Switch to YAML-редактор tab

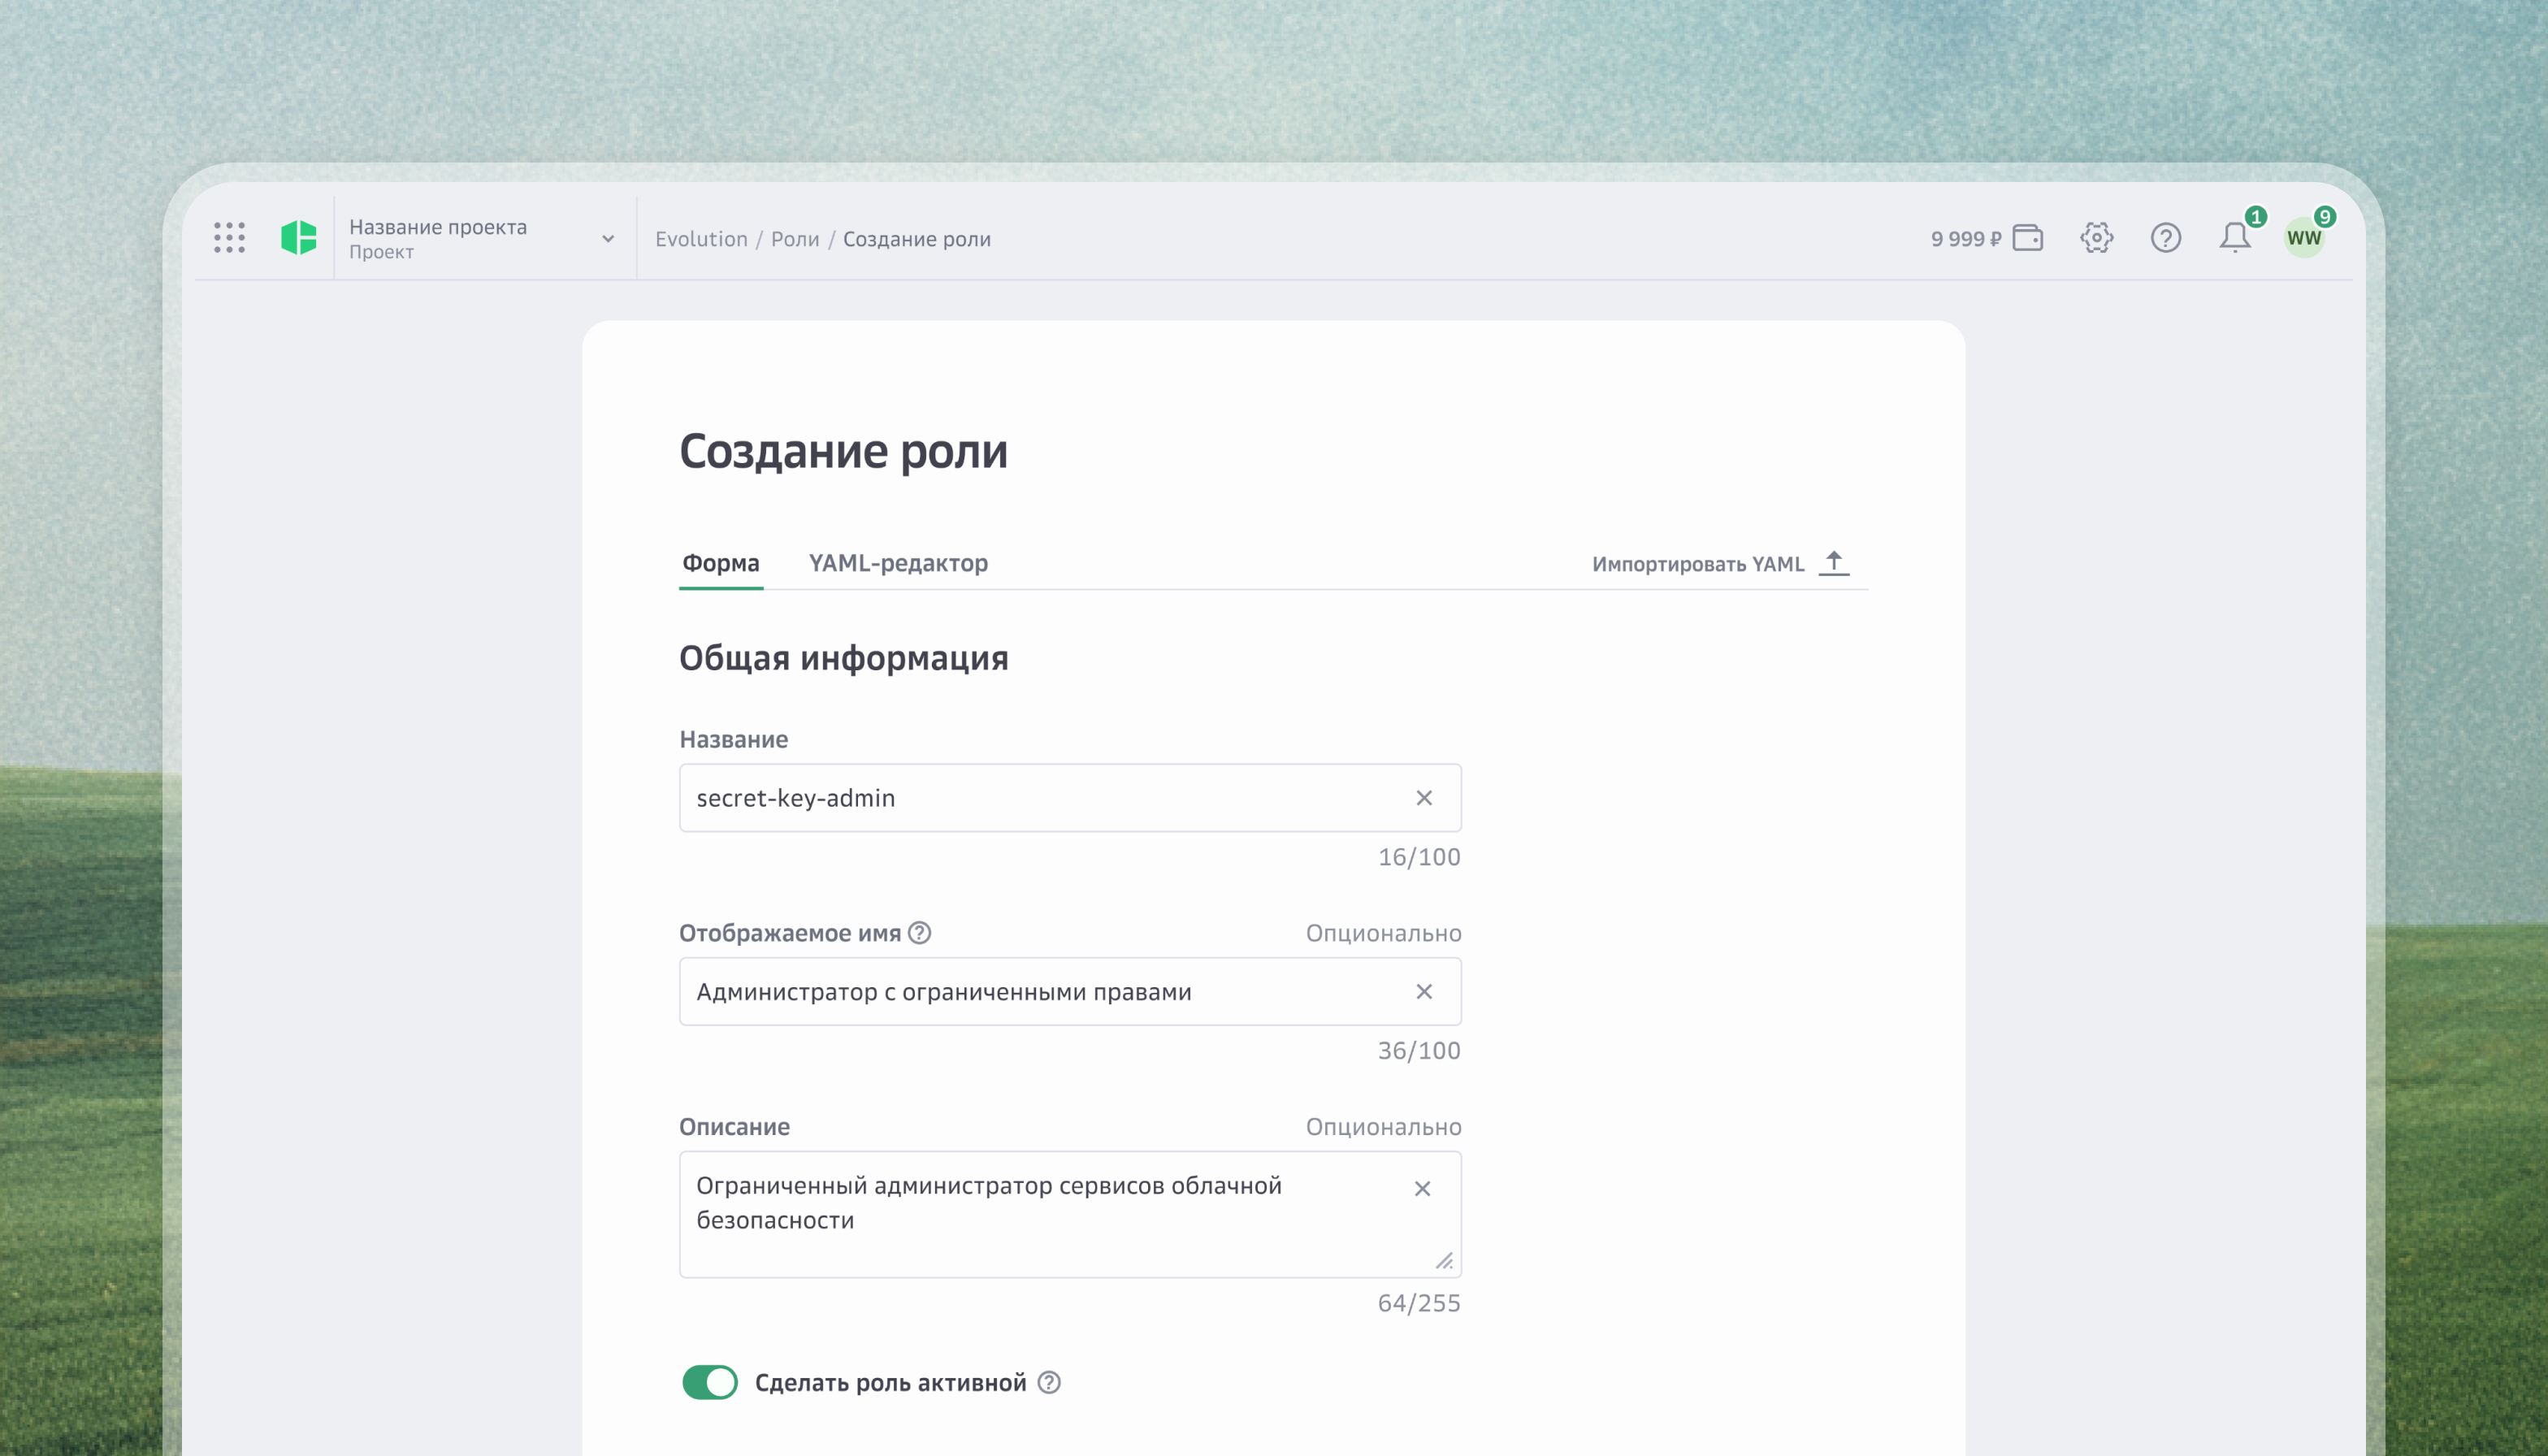pyautogui.click(x=898, y=563)
